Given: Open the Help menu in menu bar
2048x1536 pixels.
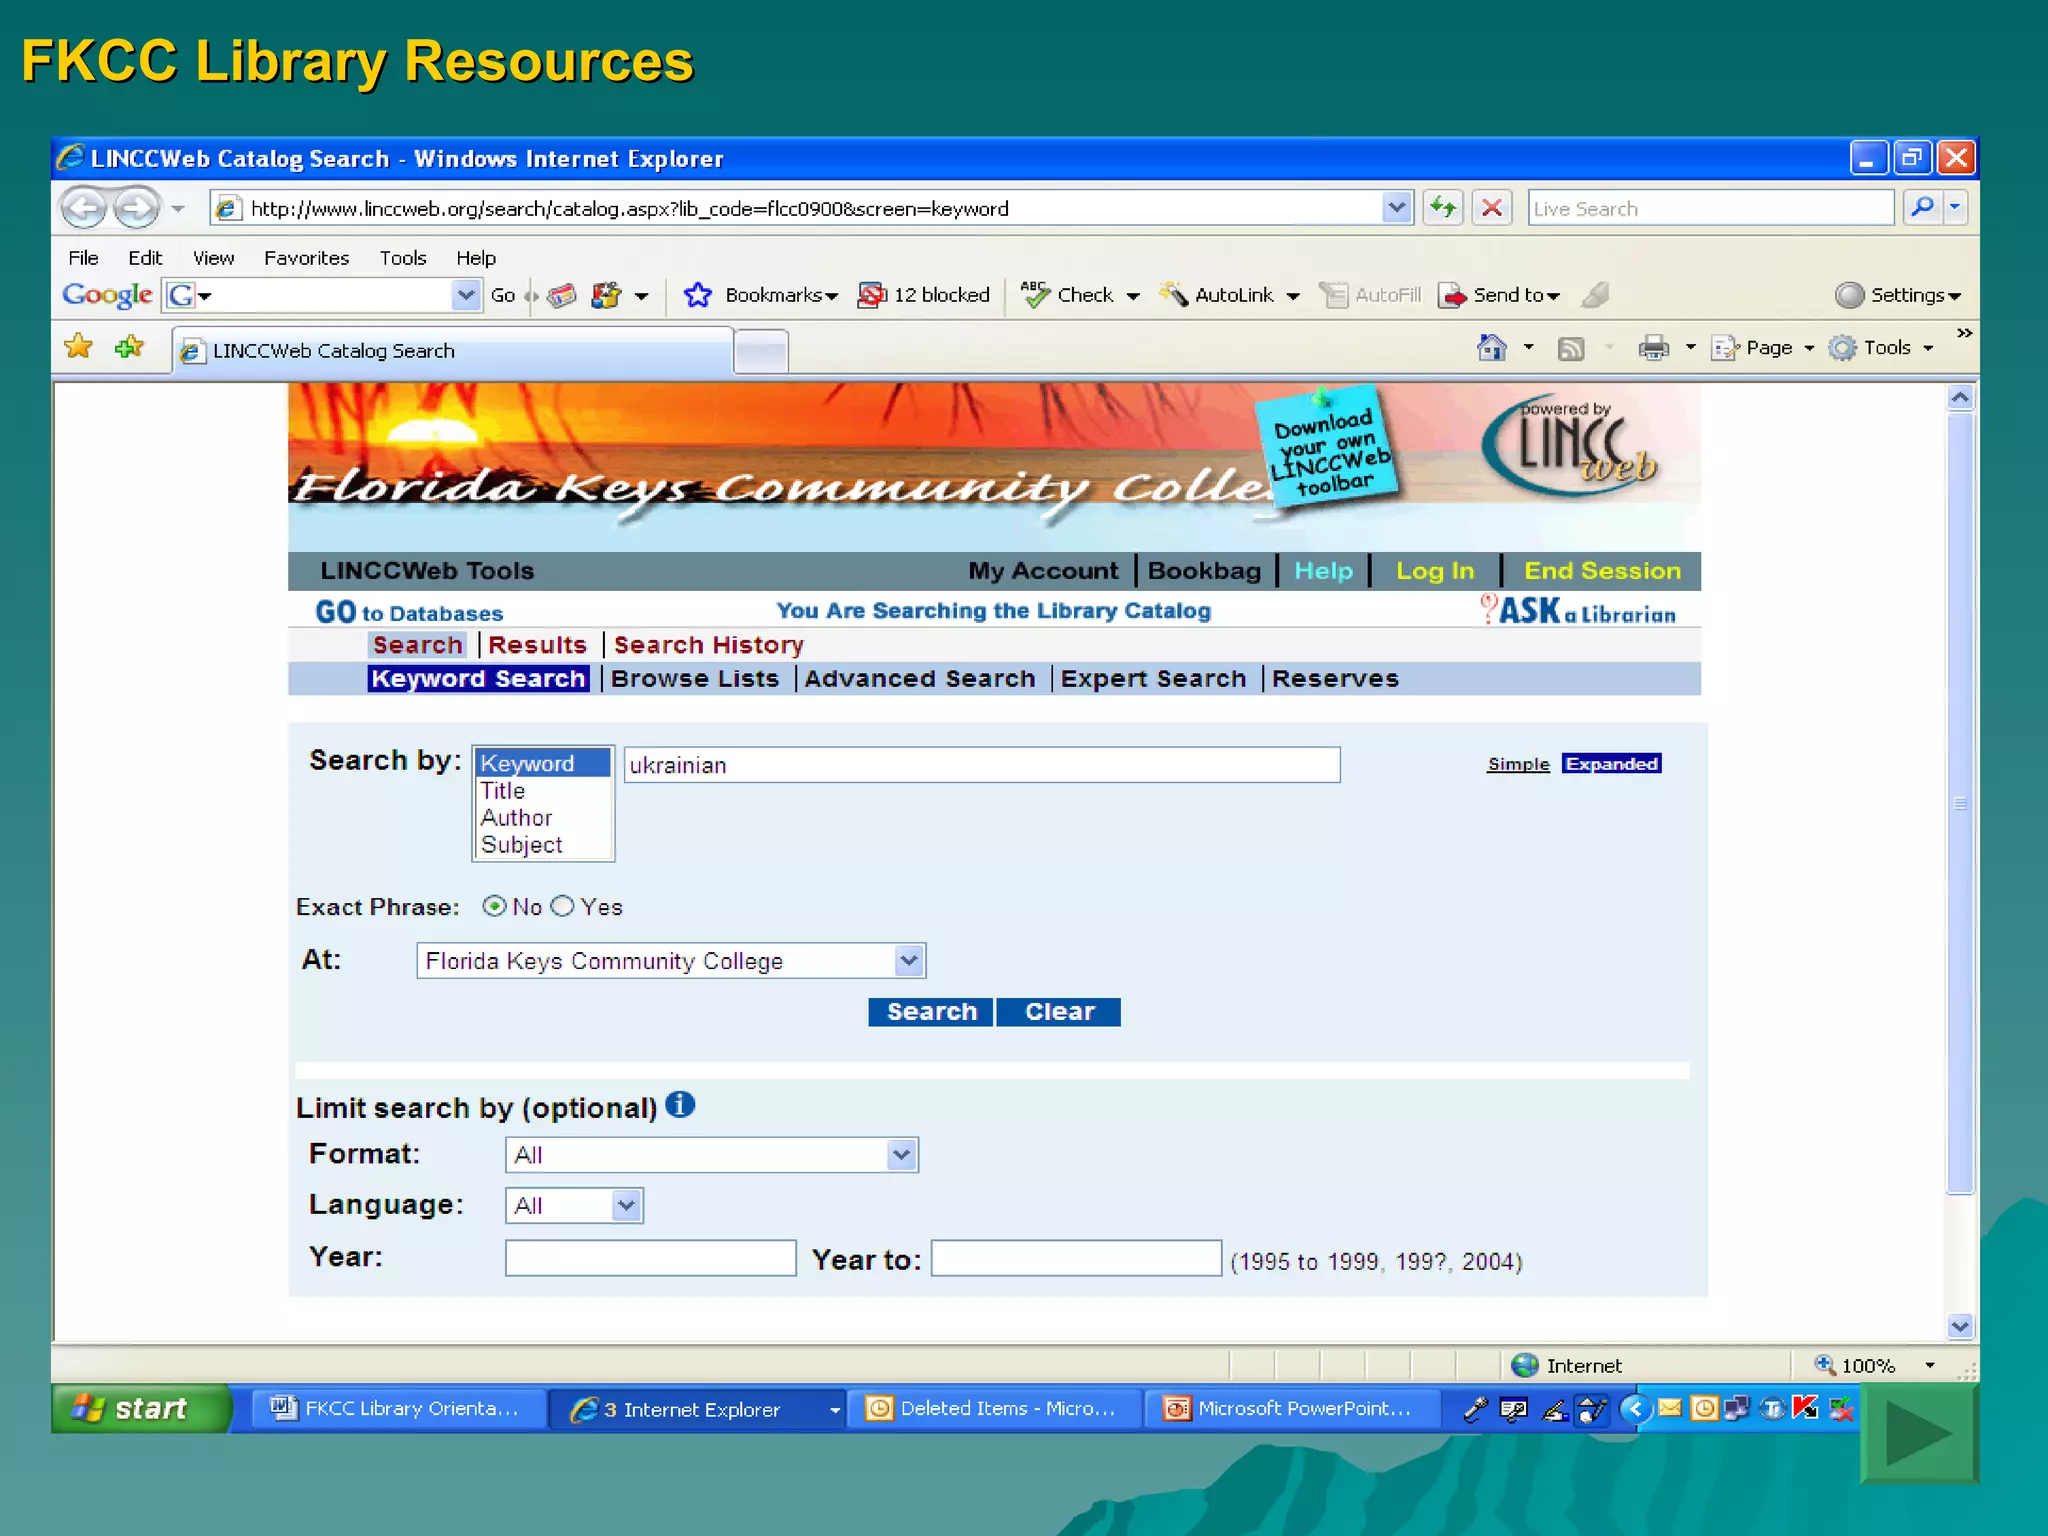Looking at the screenshot, I should point(476,258).
